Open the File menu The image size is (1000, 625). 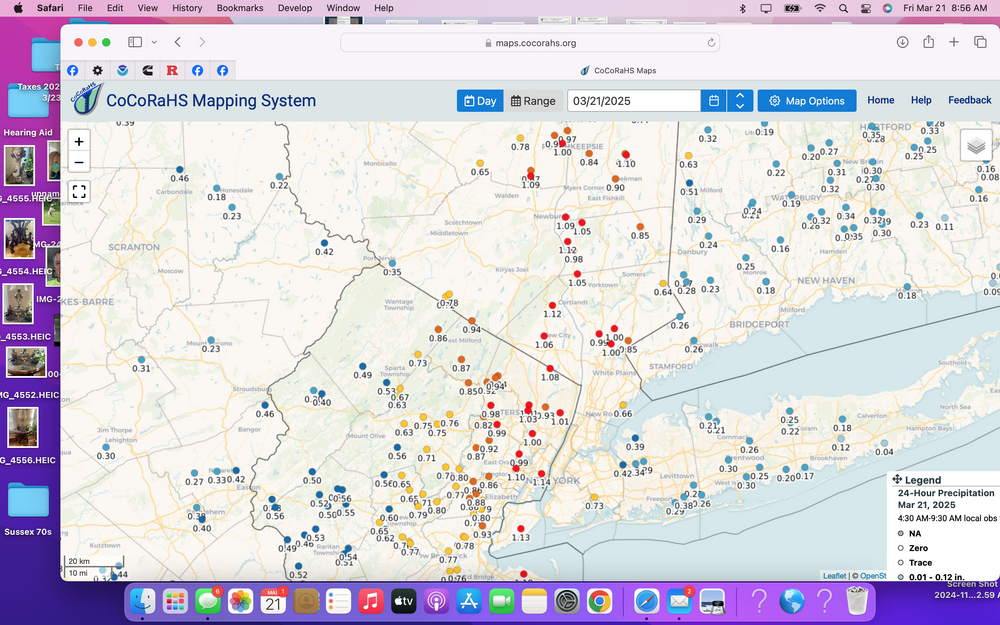point(85,8)
